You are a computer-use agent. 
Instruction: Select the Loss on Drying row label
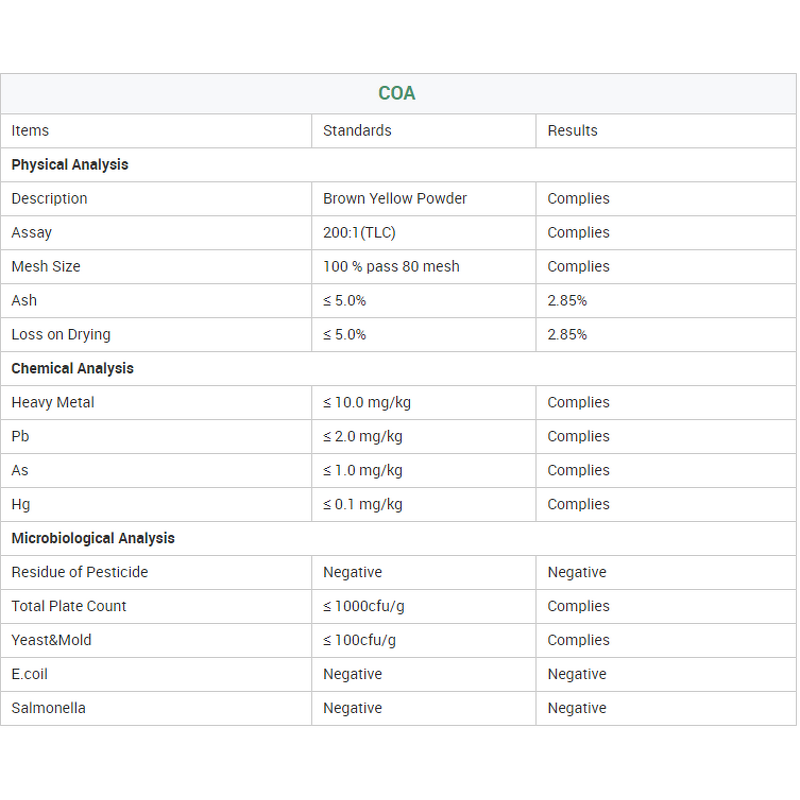61,335
